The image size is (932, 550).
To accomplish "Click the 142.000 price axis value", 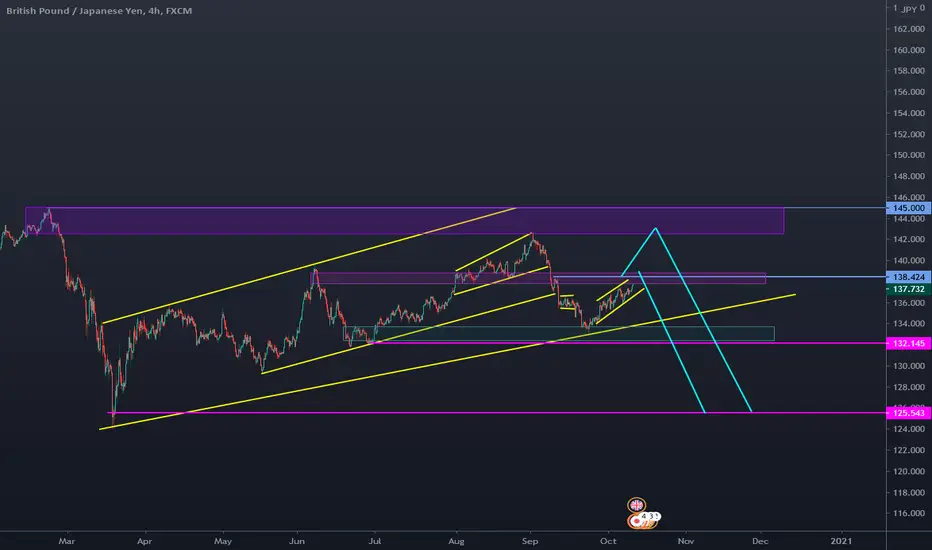I will [909, 240].
